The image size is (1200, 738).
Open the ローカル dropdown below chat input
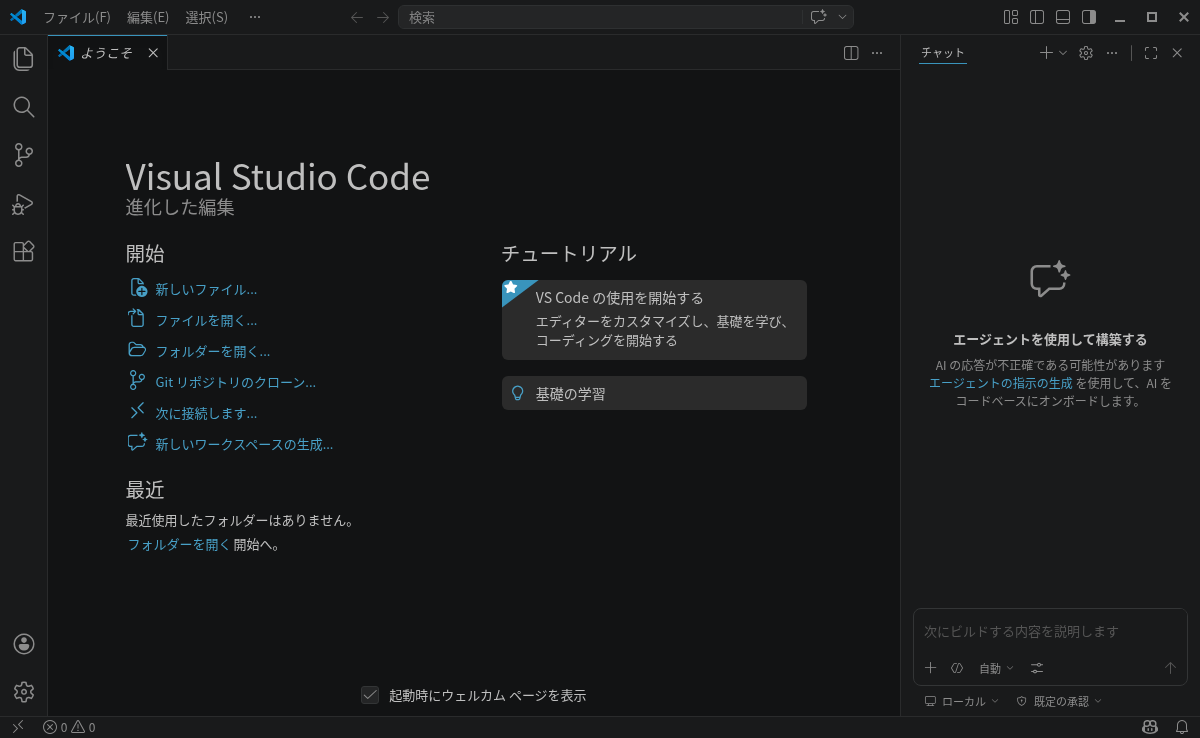pyautogui.click(x=962, y=701)
